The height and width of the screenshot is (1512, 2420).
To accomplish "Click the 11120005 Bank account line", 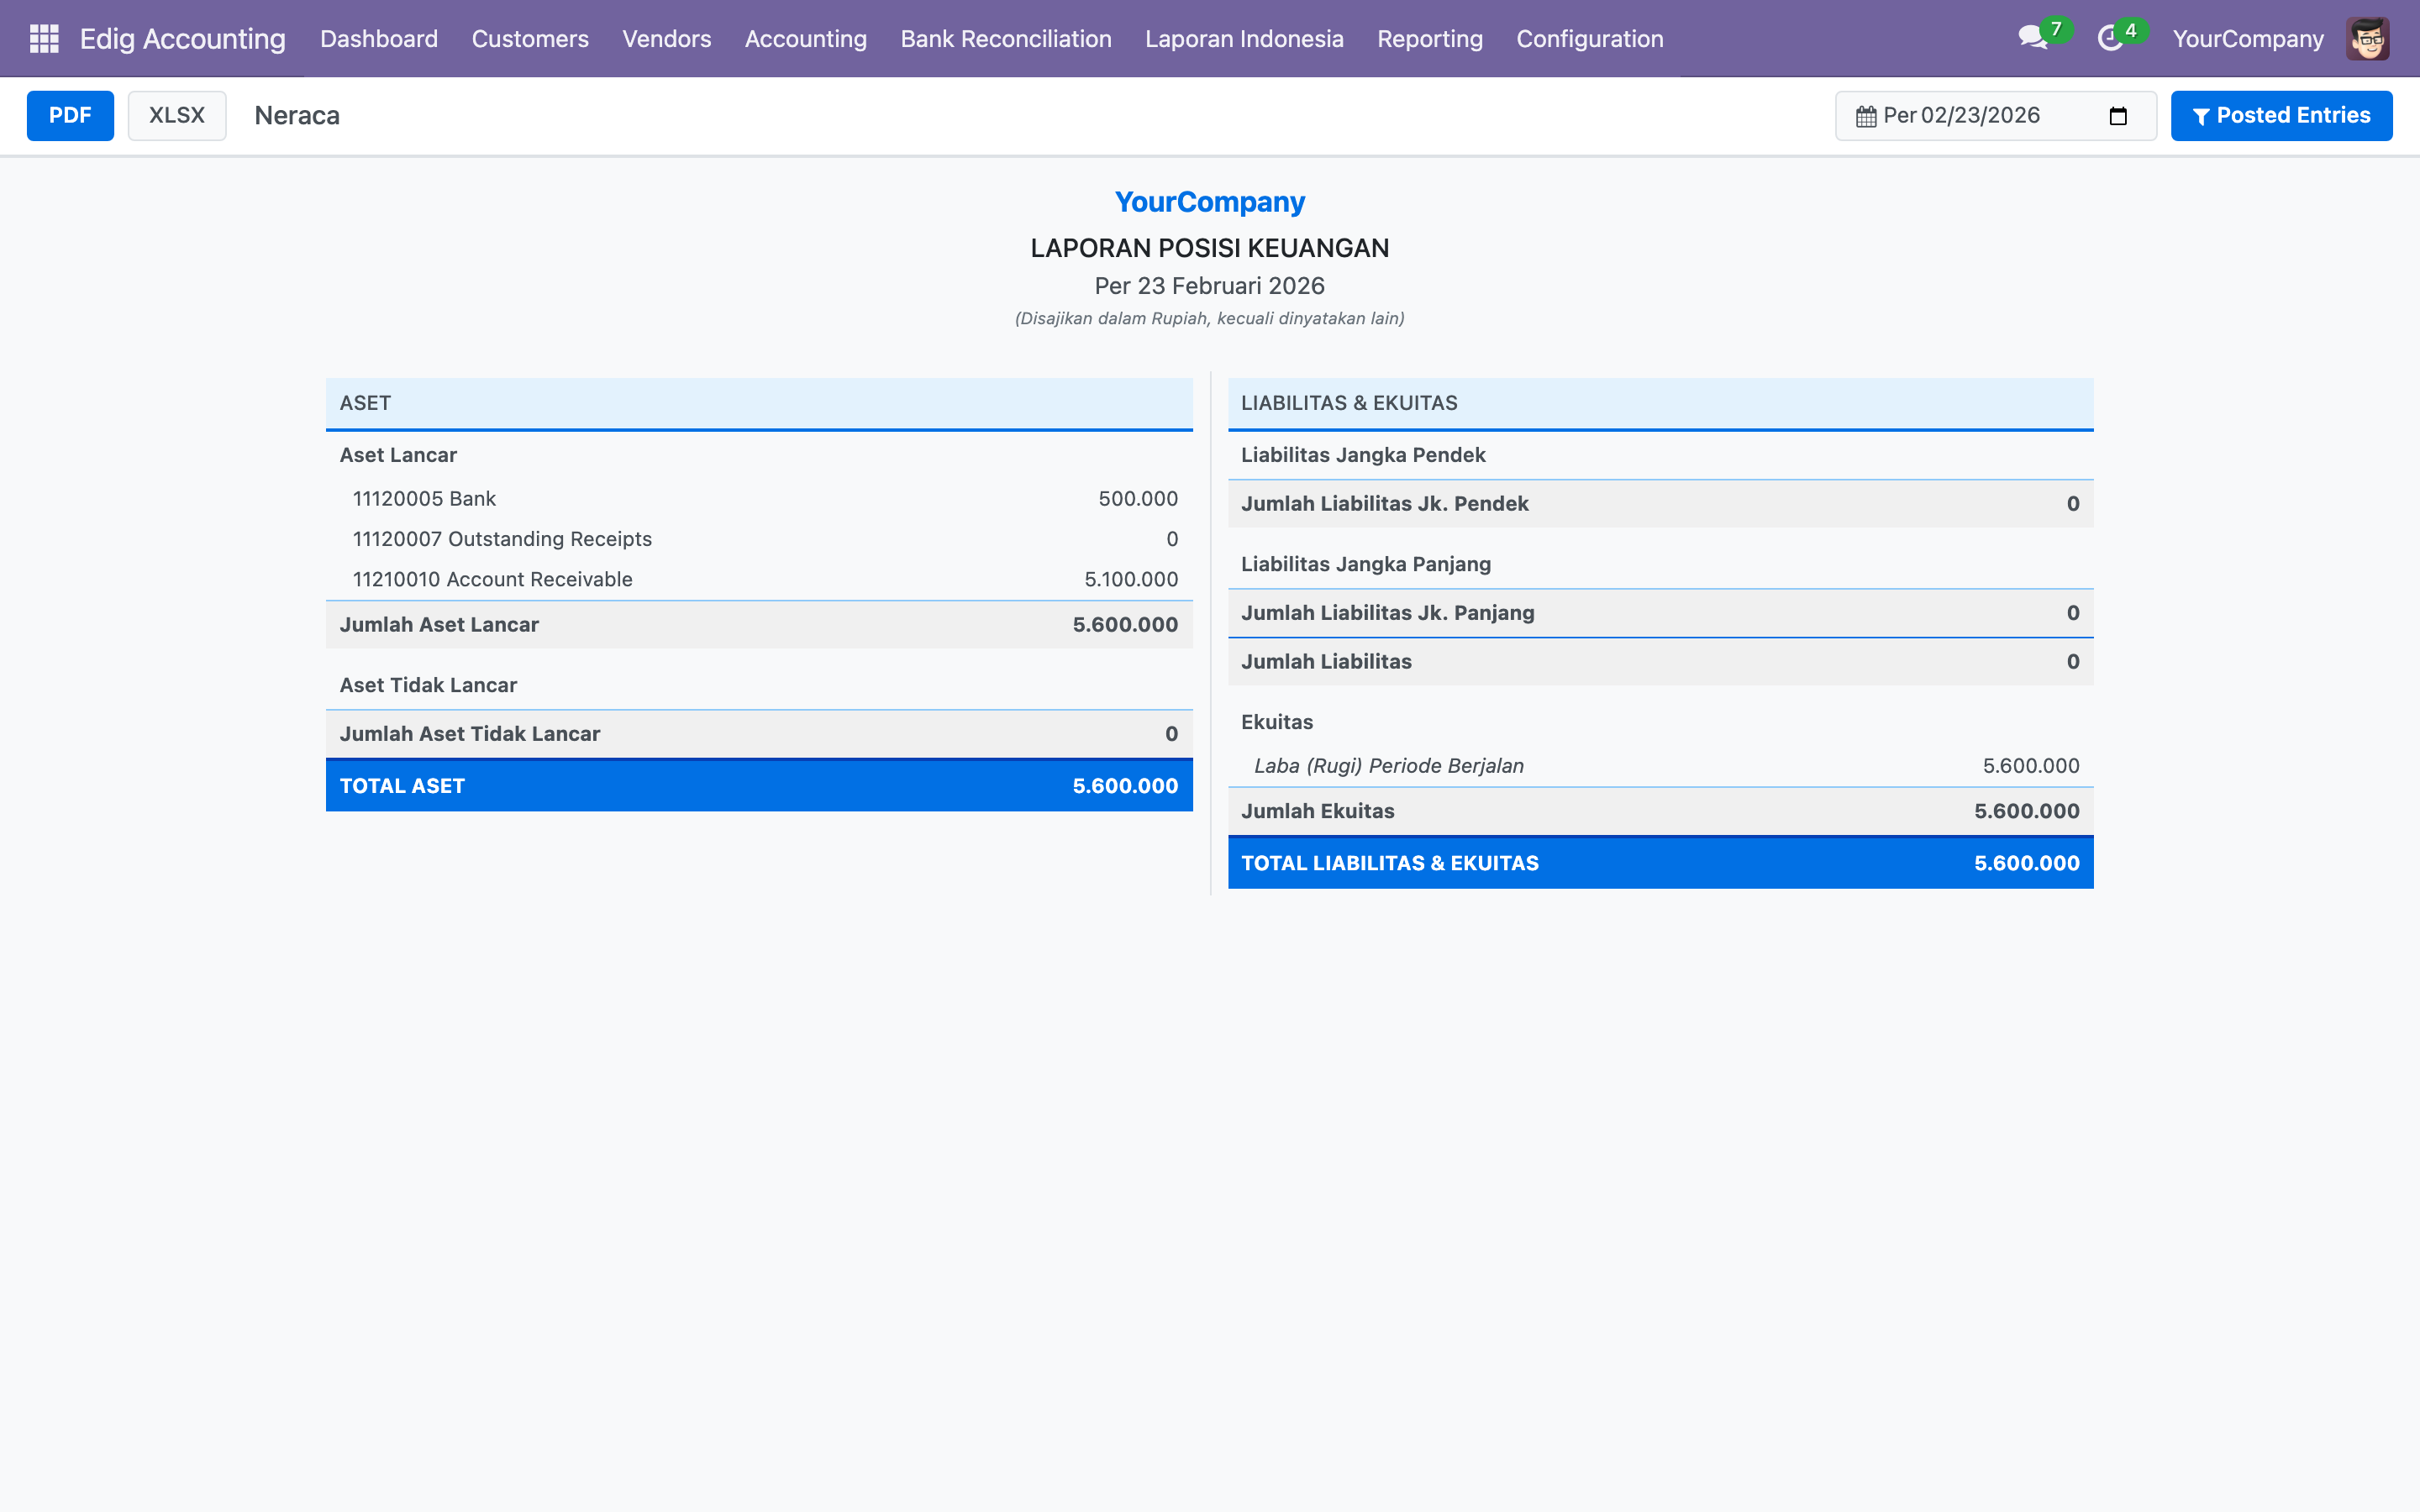I will click(424, 499).
